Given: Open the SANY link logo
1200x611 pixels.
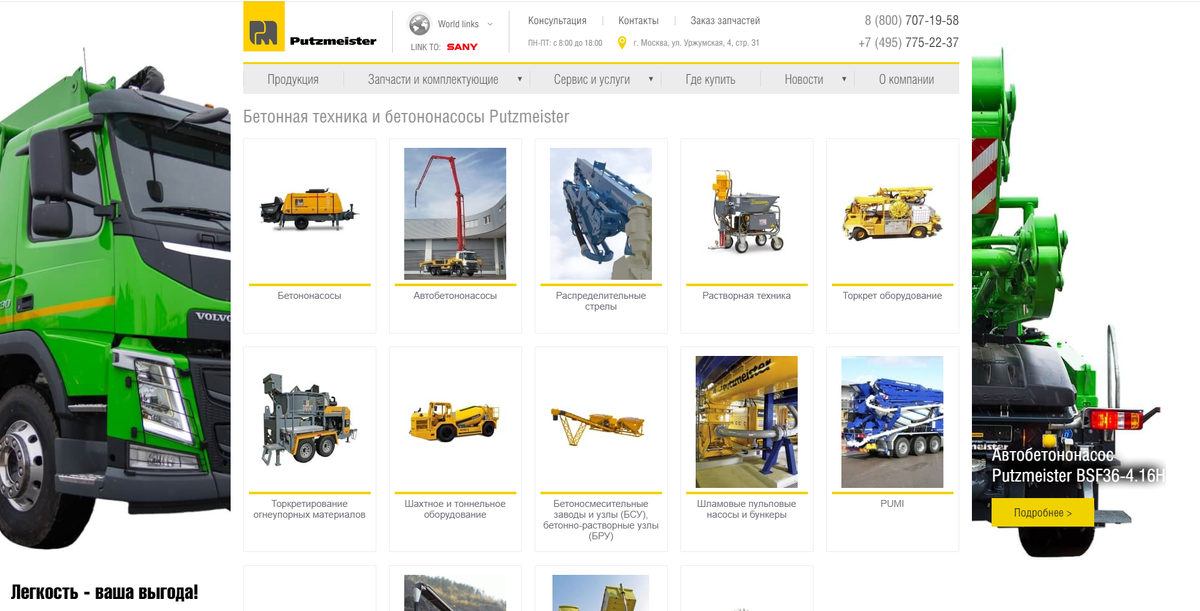Looking at the screenshot, I should point(462,47).
